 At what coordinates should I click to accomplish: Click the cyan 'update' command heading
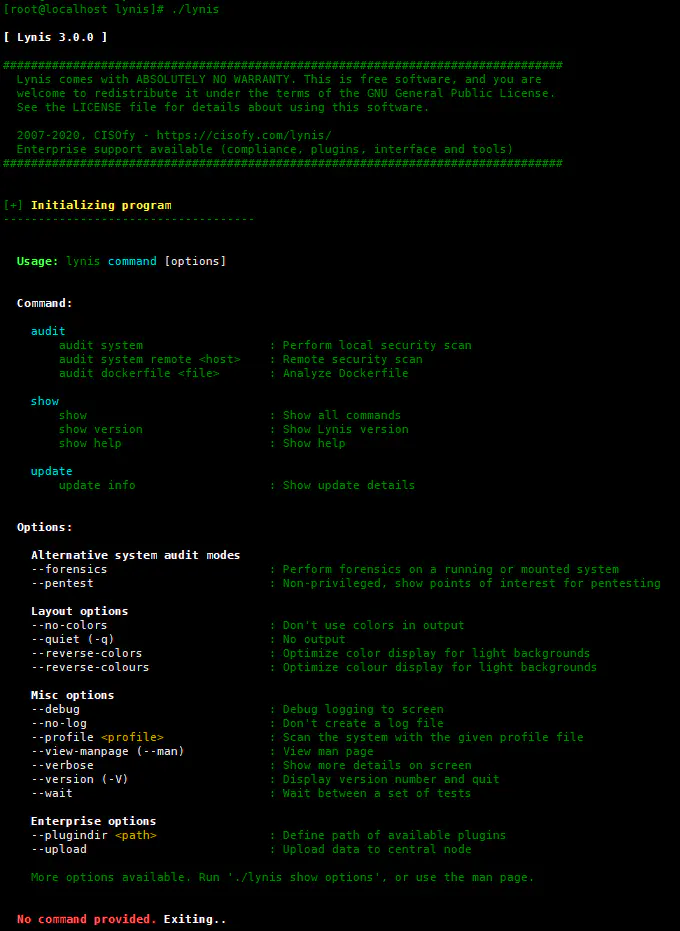52,471
